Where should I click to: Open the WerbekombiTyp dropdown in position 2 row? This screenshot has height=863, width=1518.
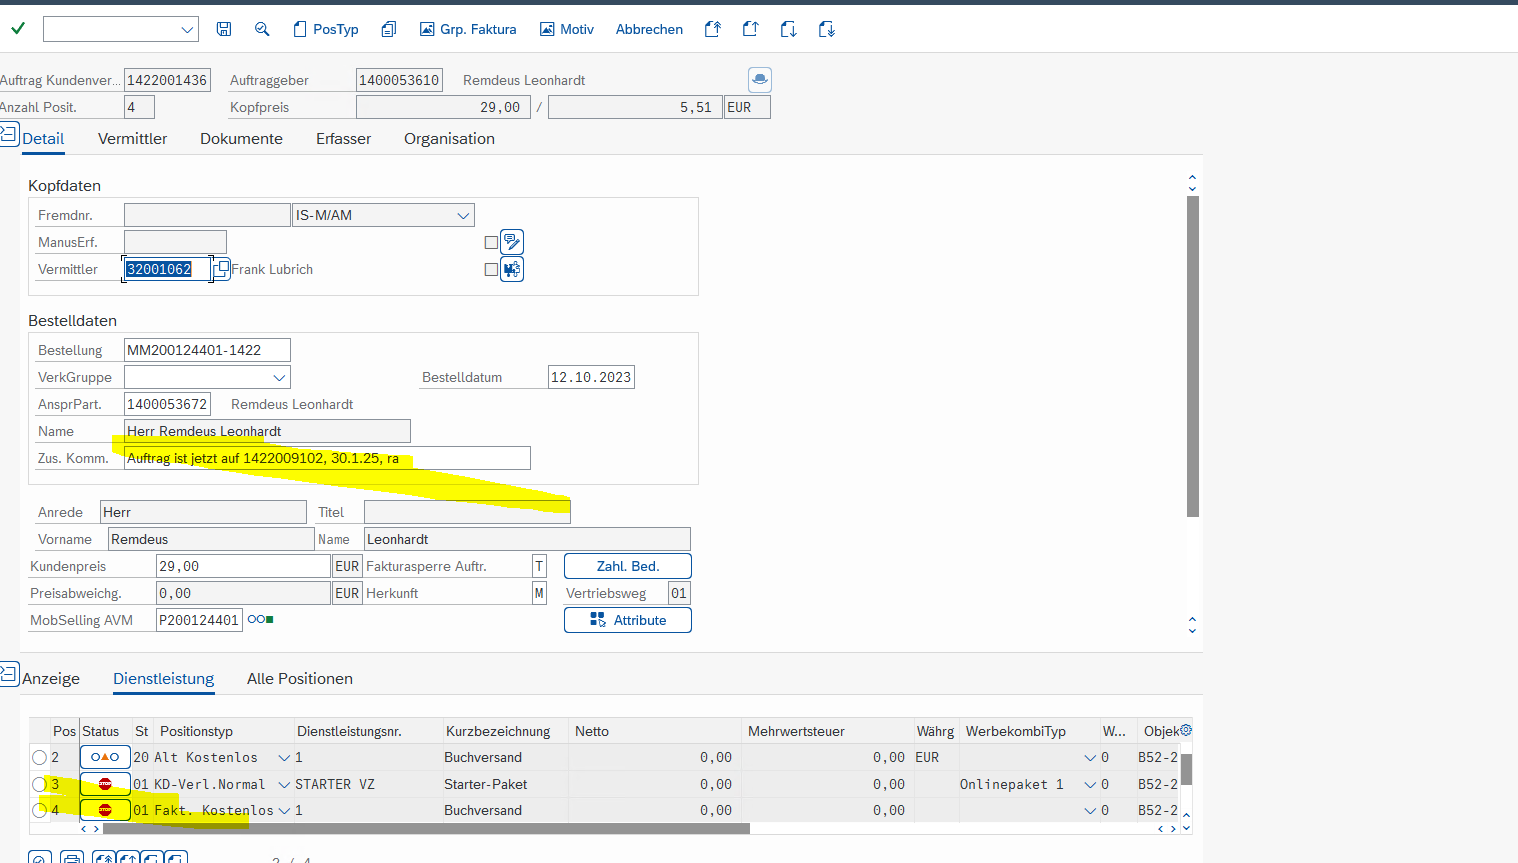click(x=1090, y=758)
